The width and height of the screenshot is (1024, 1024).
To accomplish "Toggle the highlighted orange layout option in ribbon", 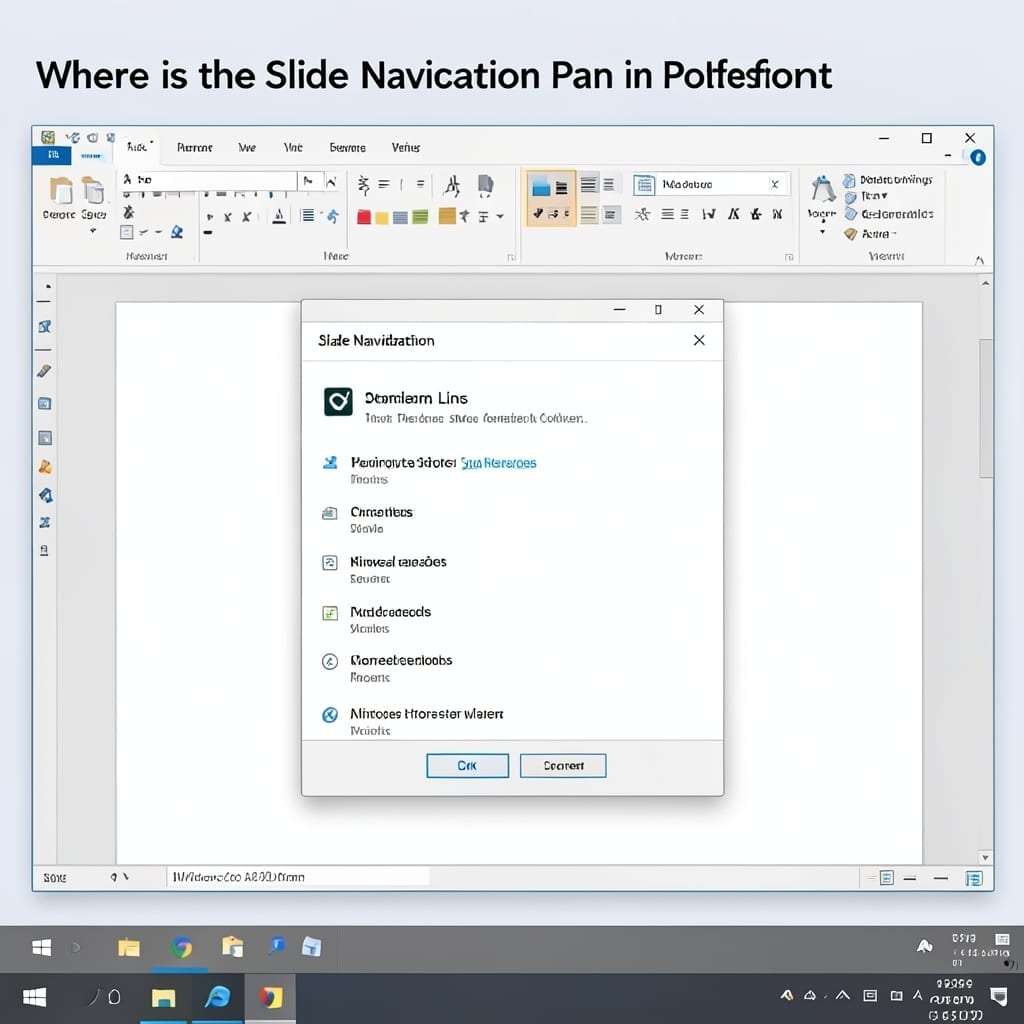I will 551,199.
